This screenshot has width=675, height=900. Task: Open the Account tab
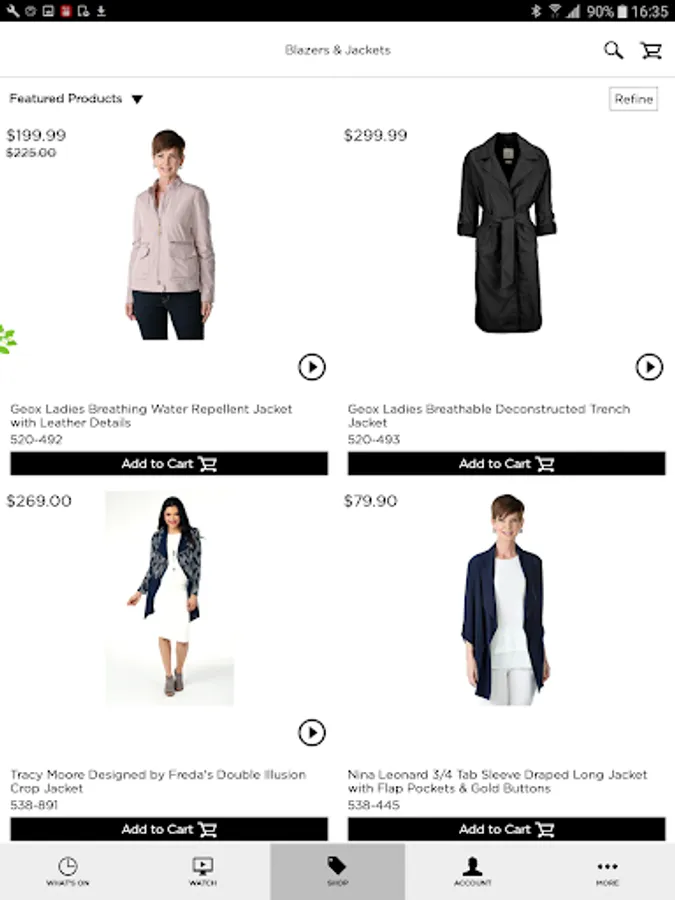tap(472, 871)
